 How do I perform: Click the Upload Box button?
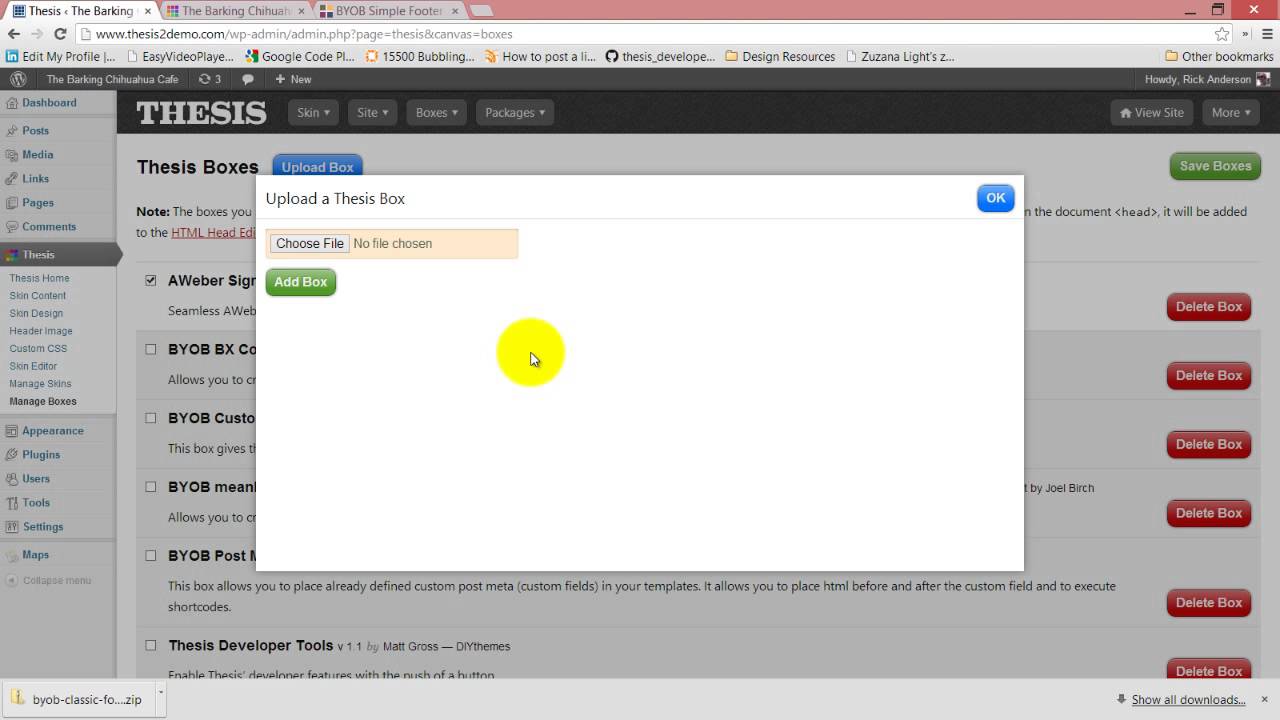click(x=317, y=167)
